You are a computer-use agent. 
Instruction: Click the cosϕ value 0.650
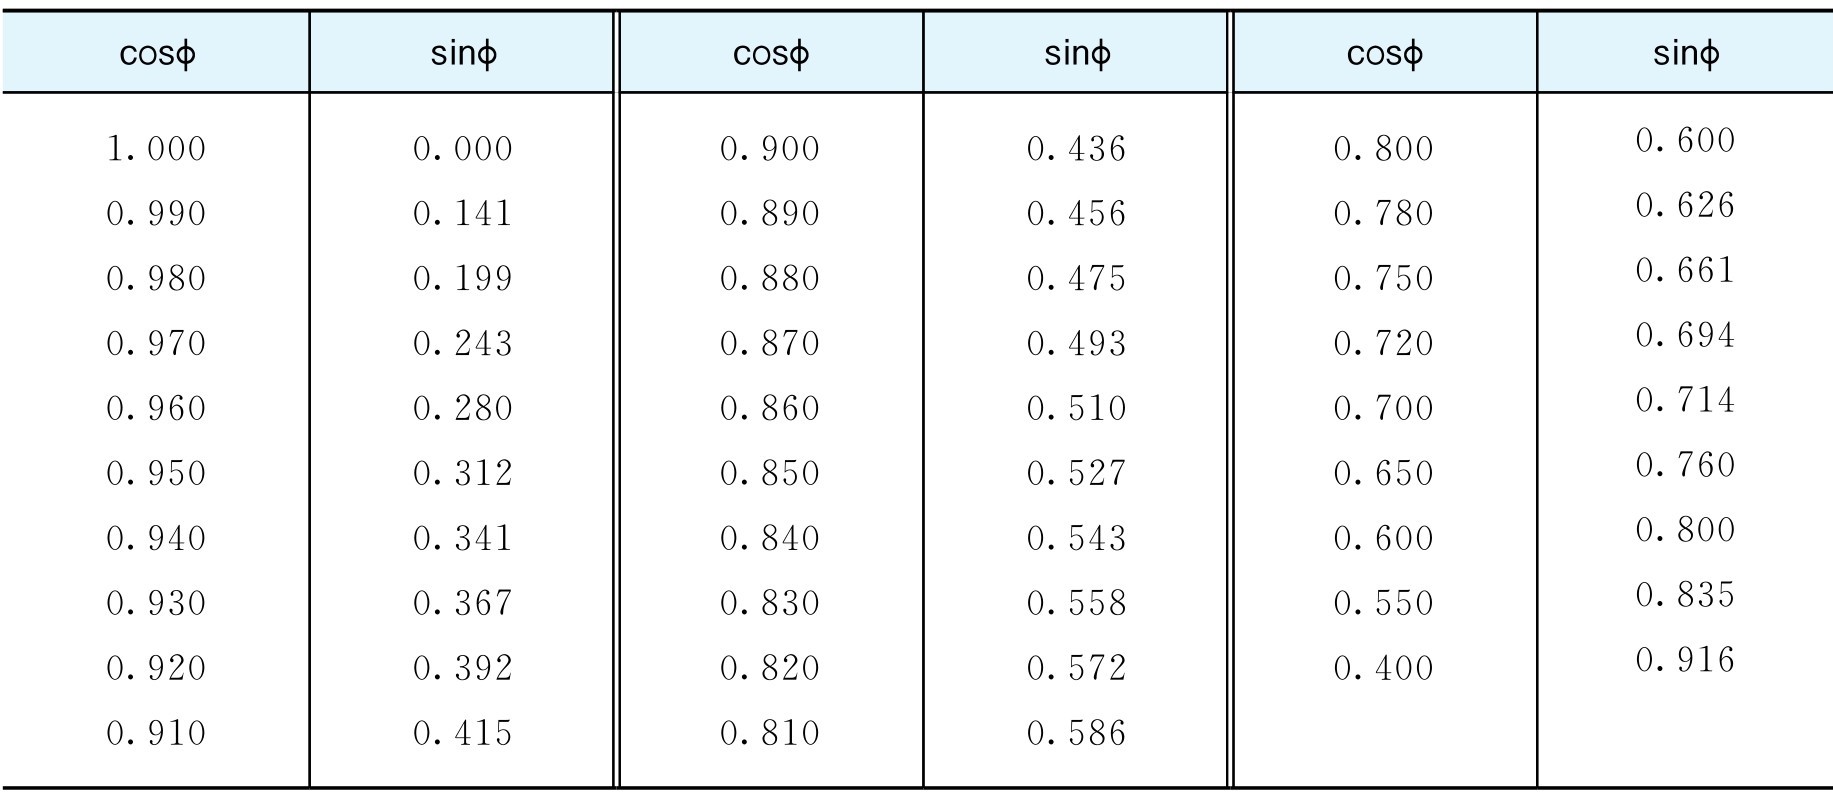click(1384, 473)
